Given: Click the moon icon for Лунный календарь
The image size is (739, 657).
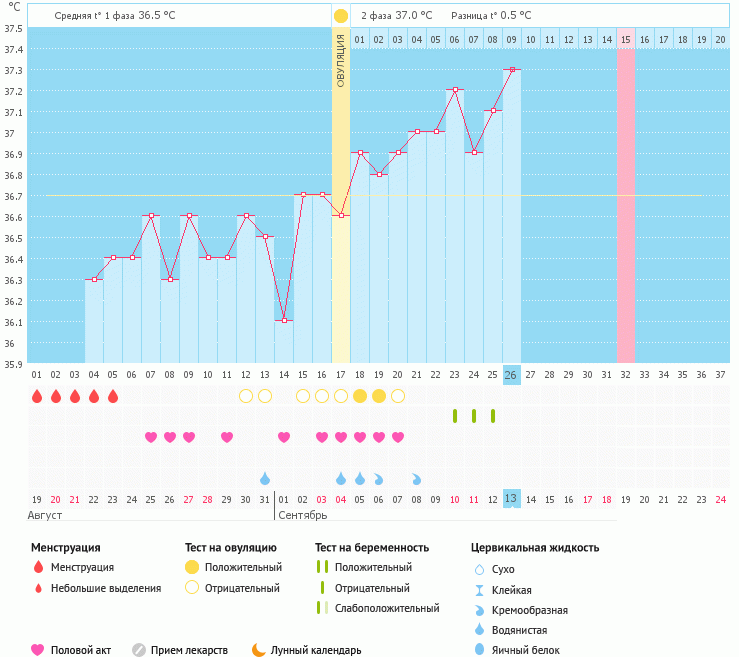Looking at the screenshot, I should [x=259, y=650].
